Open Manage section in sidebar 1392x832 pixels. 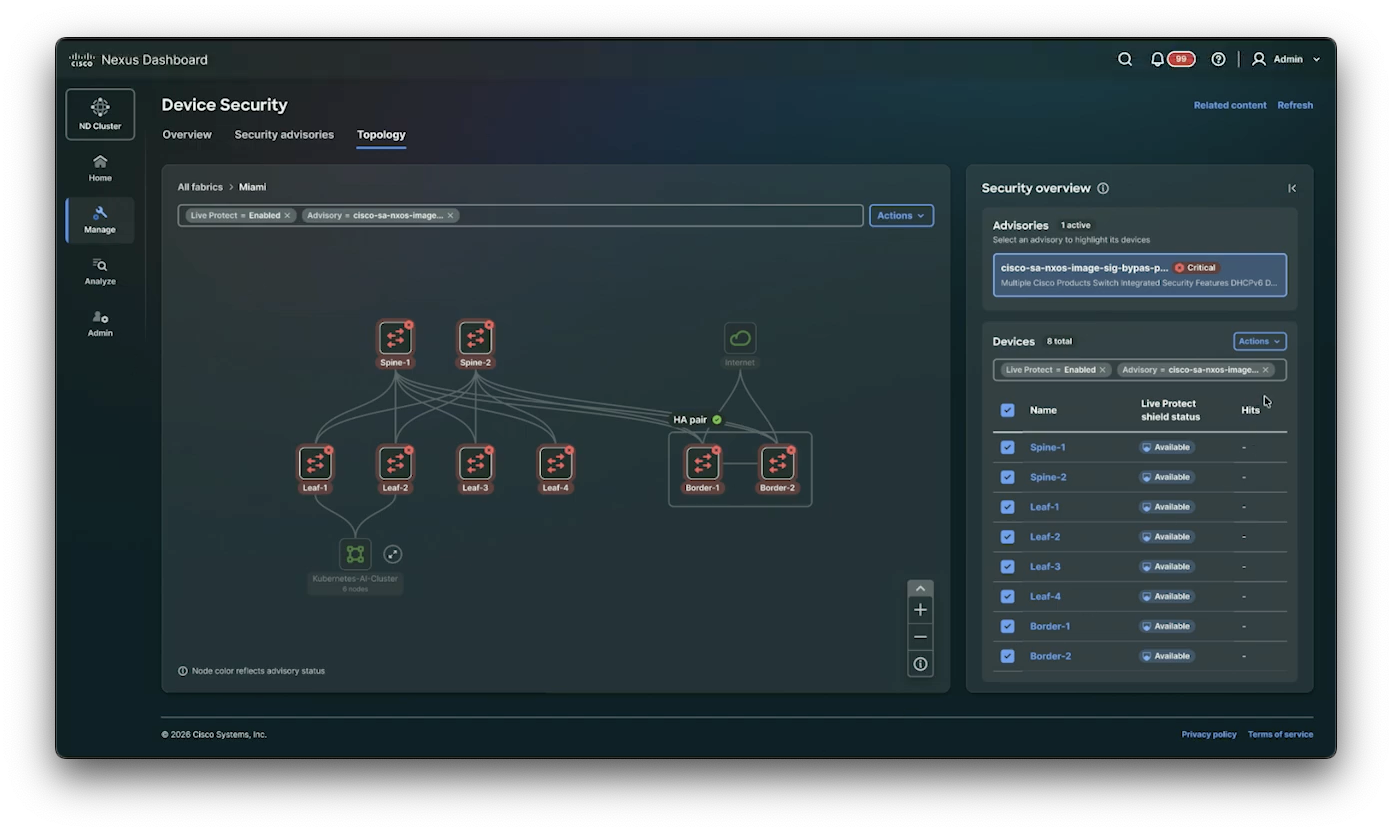tap(100, 220)
